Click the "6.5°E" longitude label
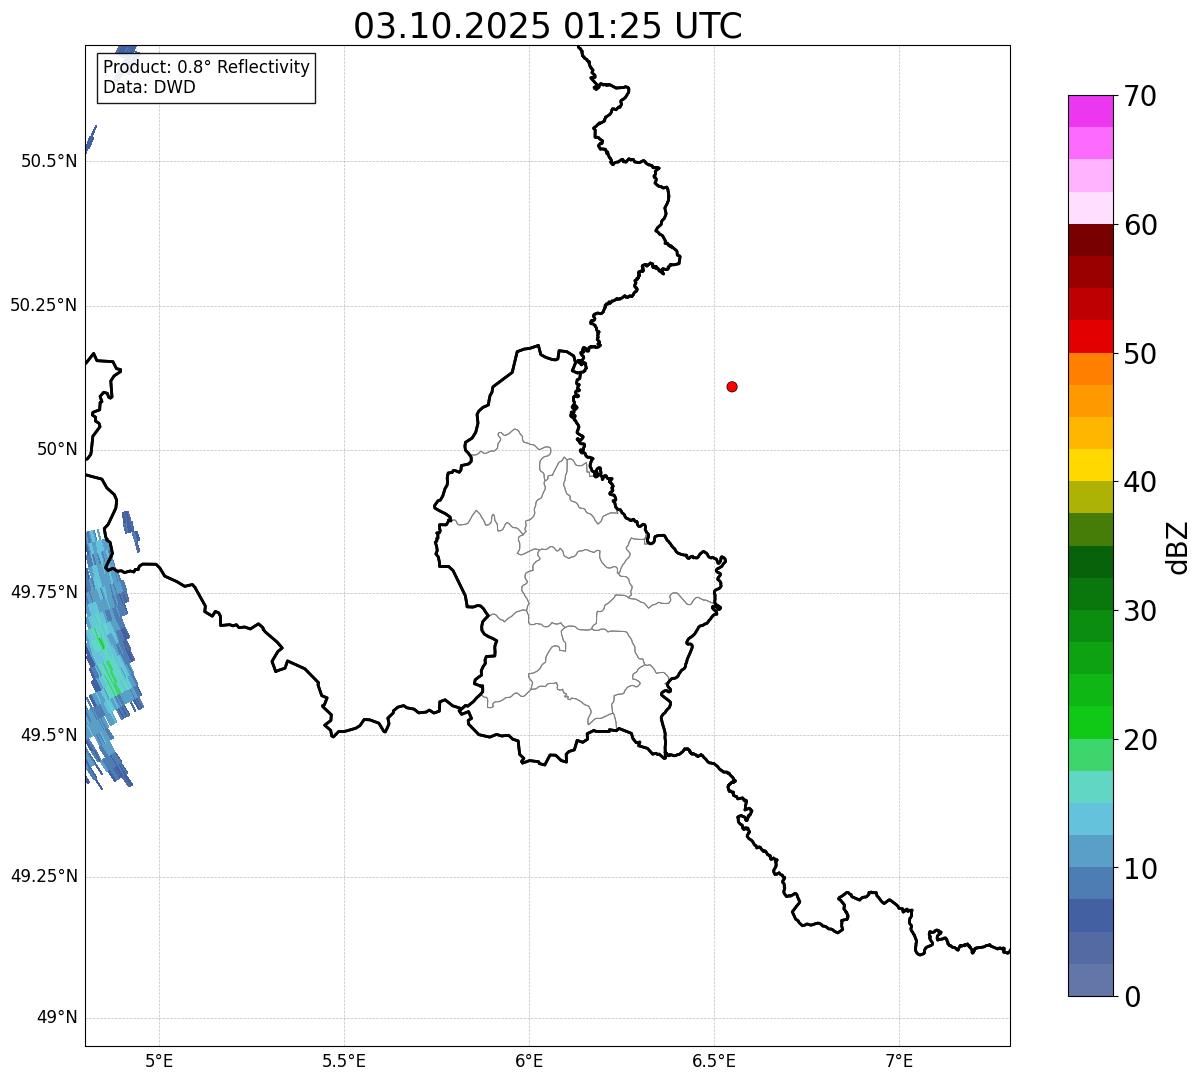This screenshot has height=1081, width=1202. (x=714, y=1061)
